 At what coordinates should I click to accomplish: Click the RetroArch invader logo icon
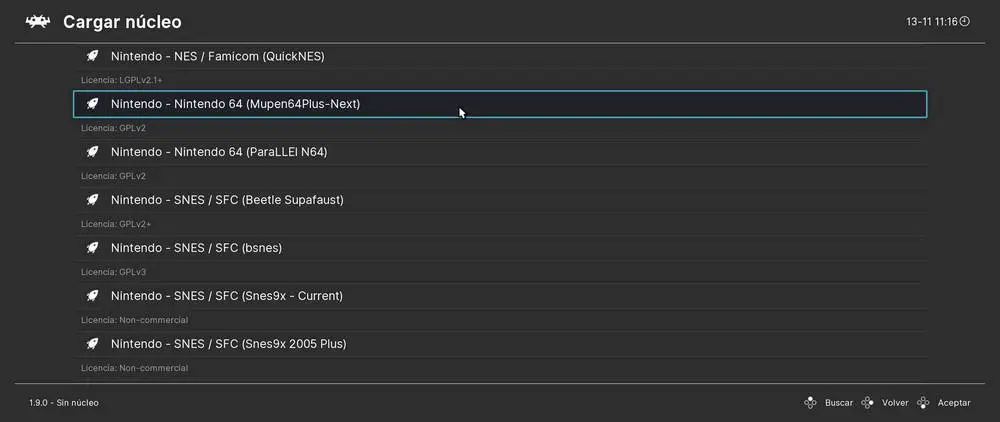[38, 21]
